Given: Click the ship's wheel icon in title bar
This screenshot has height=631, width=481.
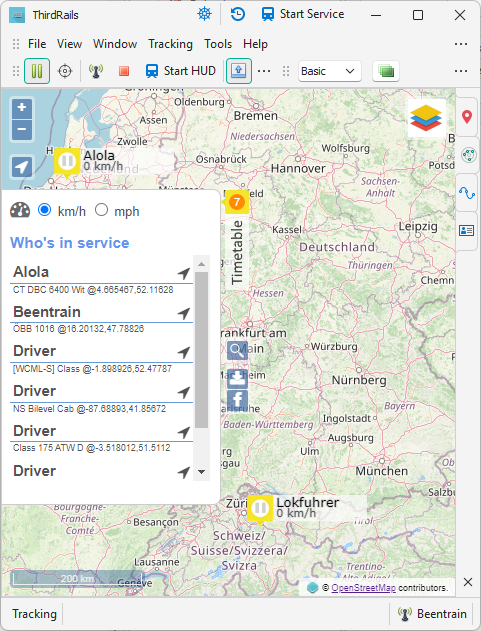Looking at the screenshot, I should tap(204, 14).
